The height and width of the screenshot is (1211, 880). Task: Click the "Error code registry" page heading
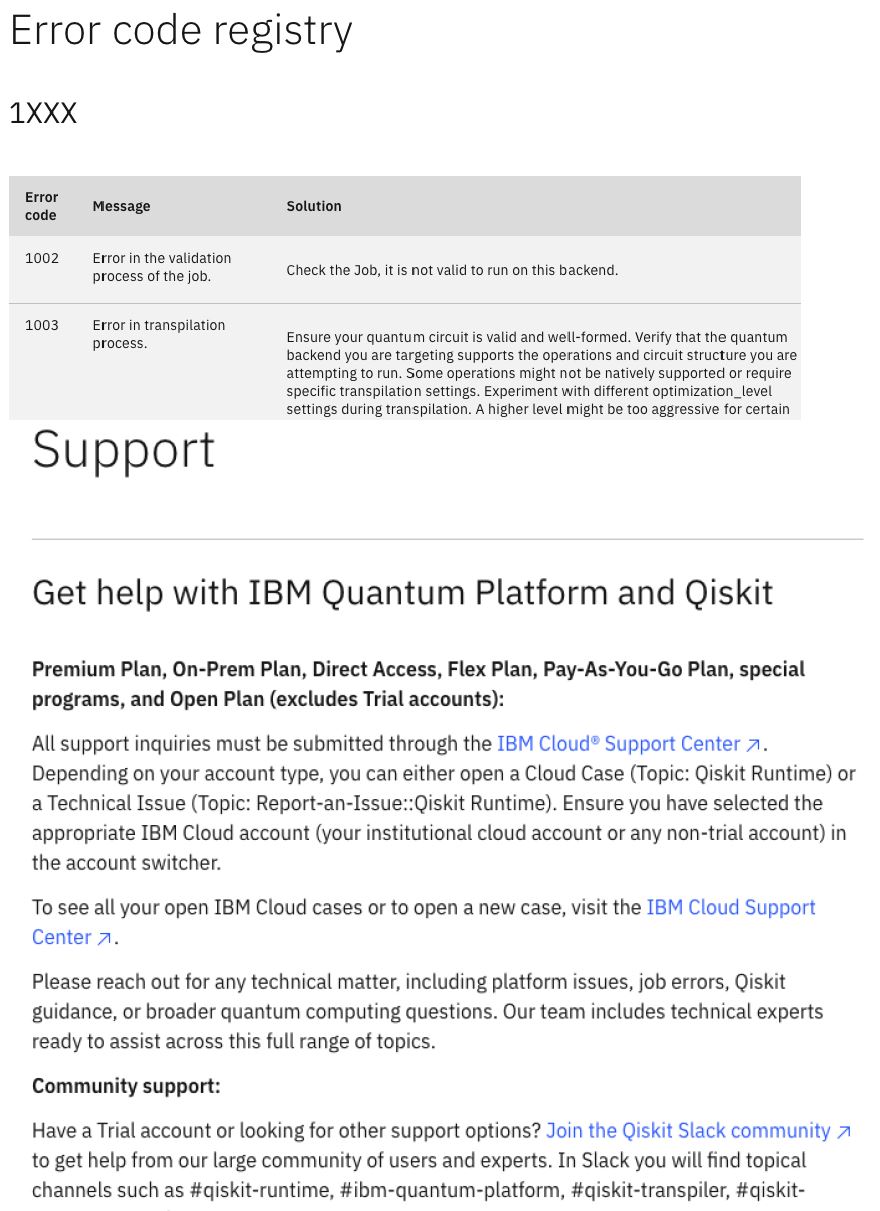(x=181, y=30)
